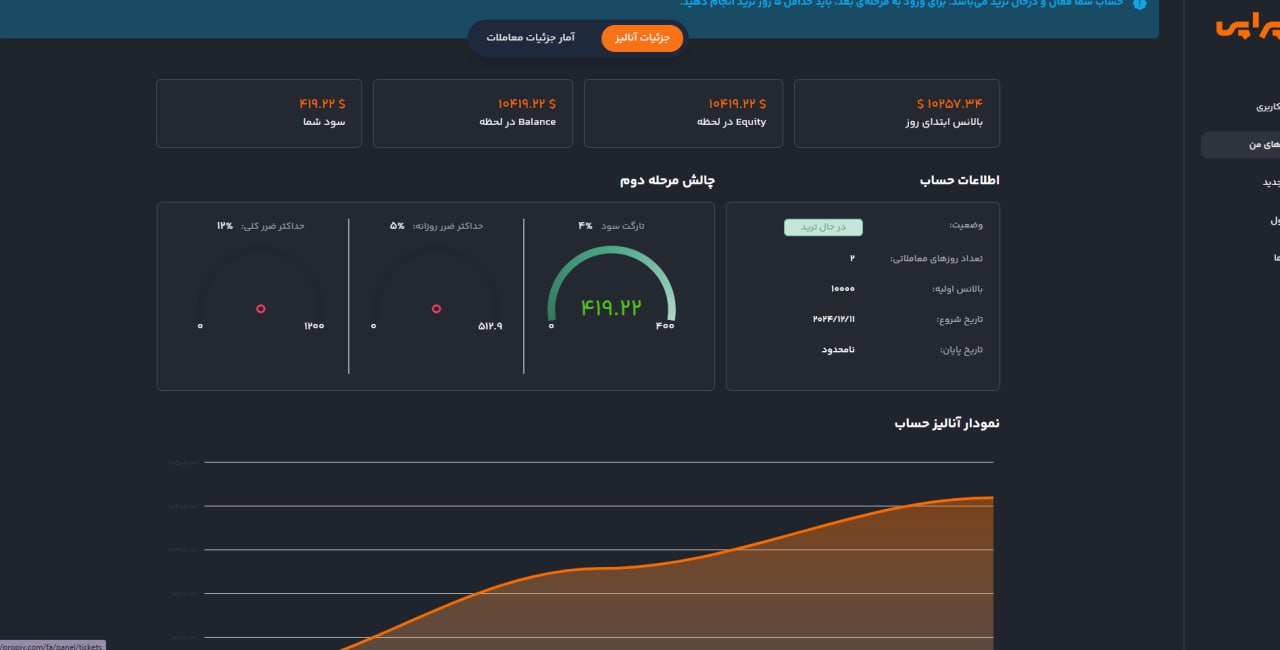Click the 'حداکثر ضرر روزانه' 5% label

436,226
